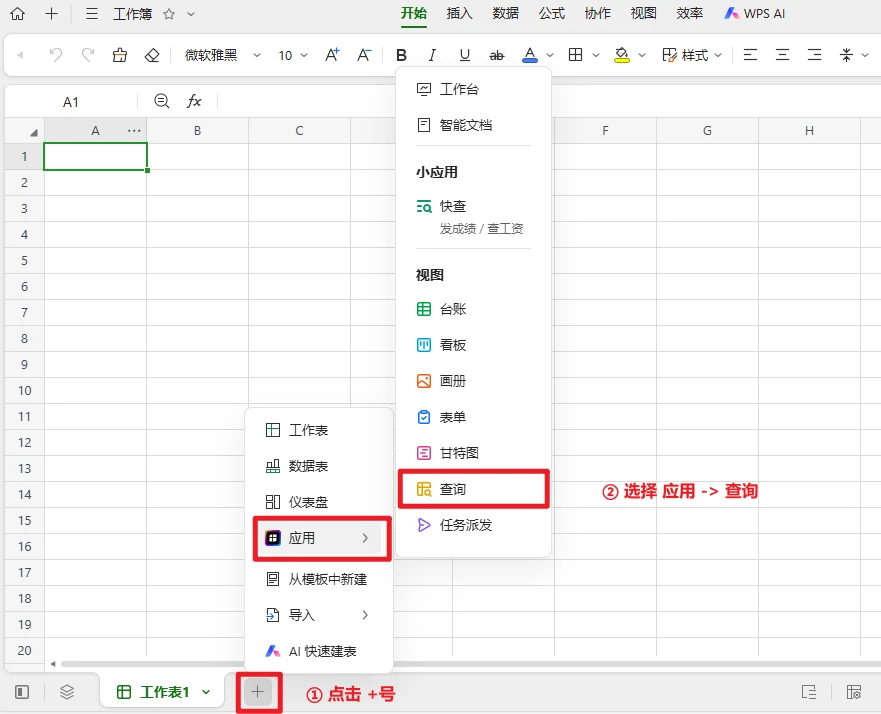881x714 pixels.
Task: Increase font size with A+ icon
Action: (x=333, y=55)
